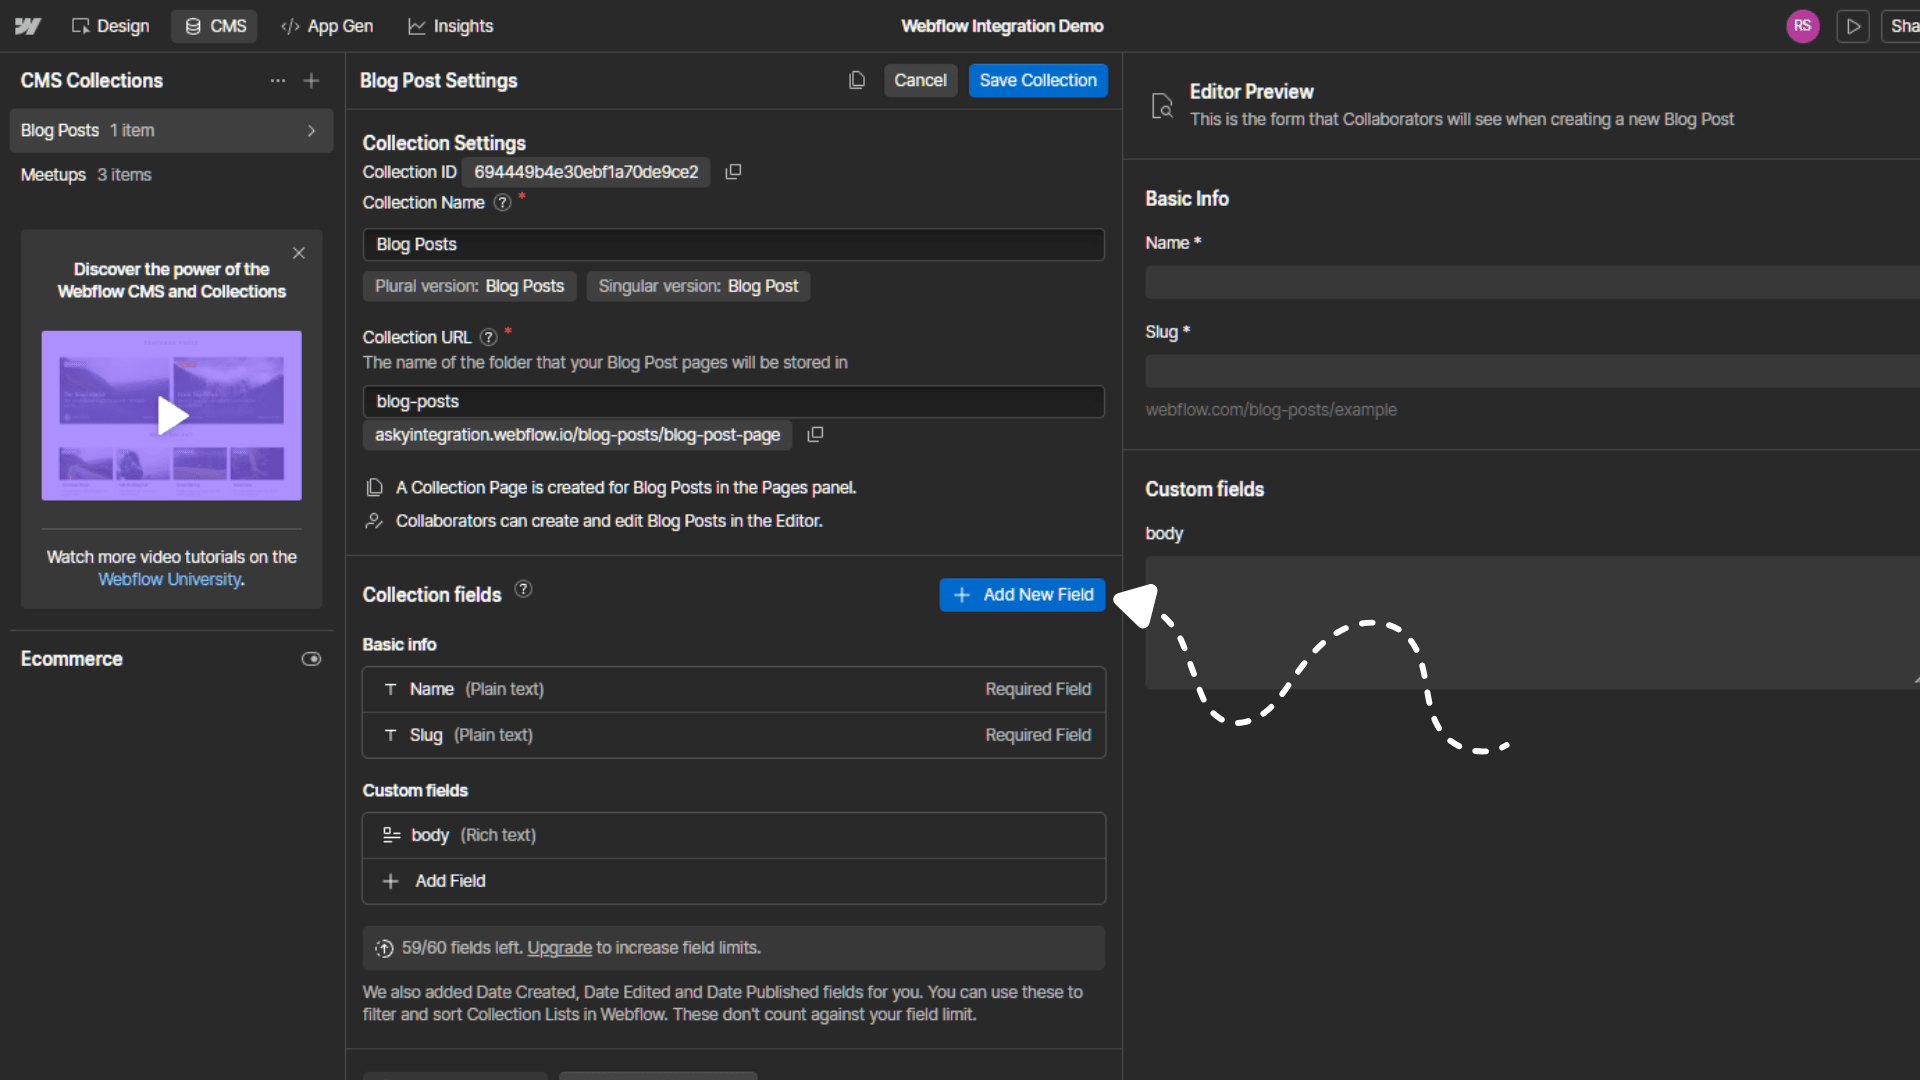Open the Upgrade link for field limits
The height and width of the screenshot is (1080, 1920).
(559, 948)
